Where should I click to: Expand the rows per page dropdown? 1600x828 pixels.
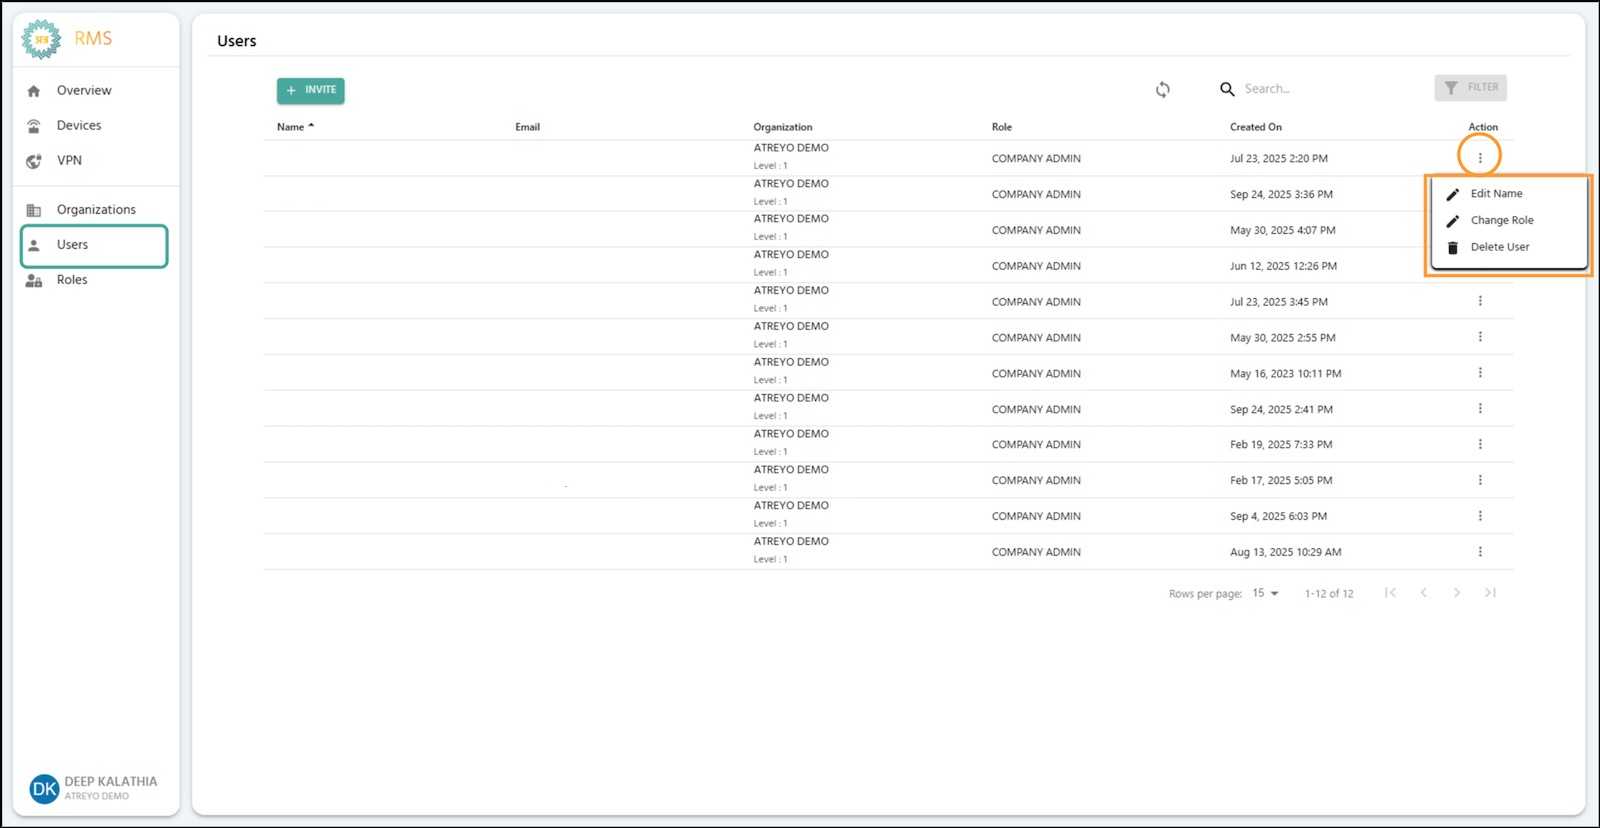pyautogui.click(x=1266, y=593)
